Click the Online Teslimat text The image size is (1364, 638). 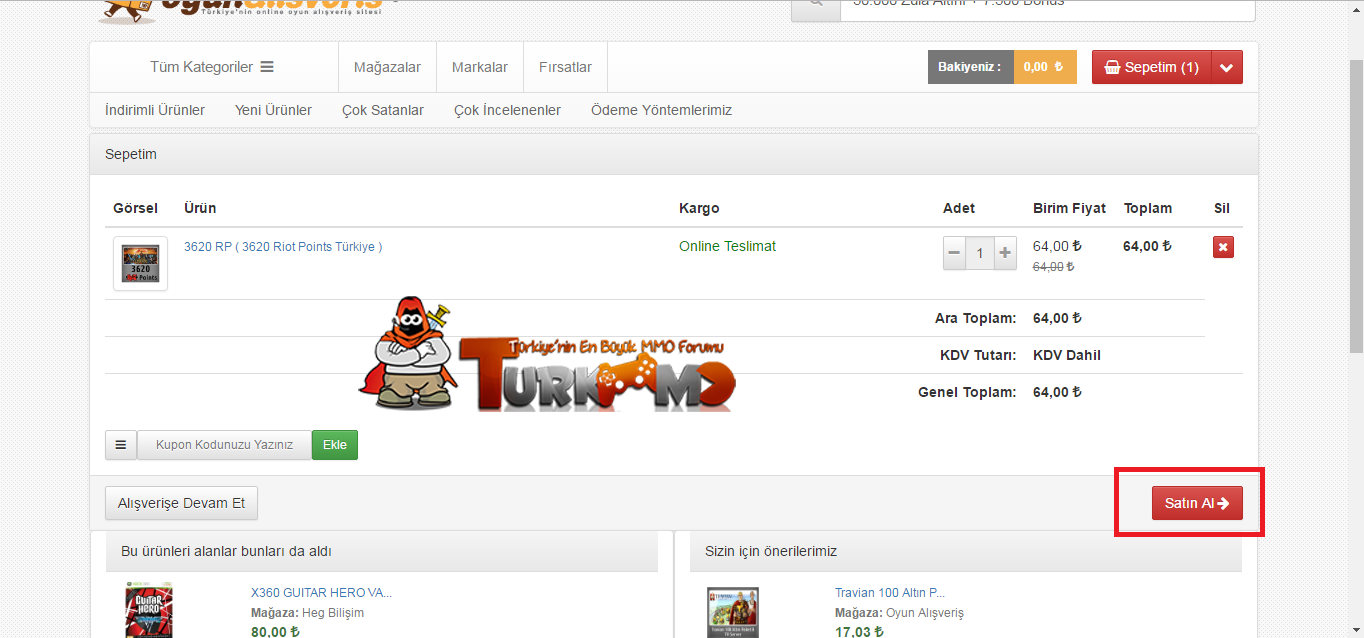(x=727, y=246)
